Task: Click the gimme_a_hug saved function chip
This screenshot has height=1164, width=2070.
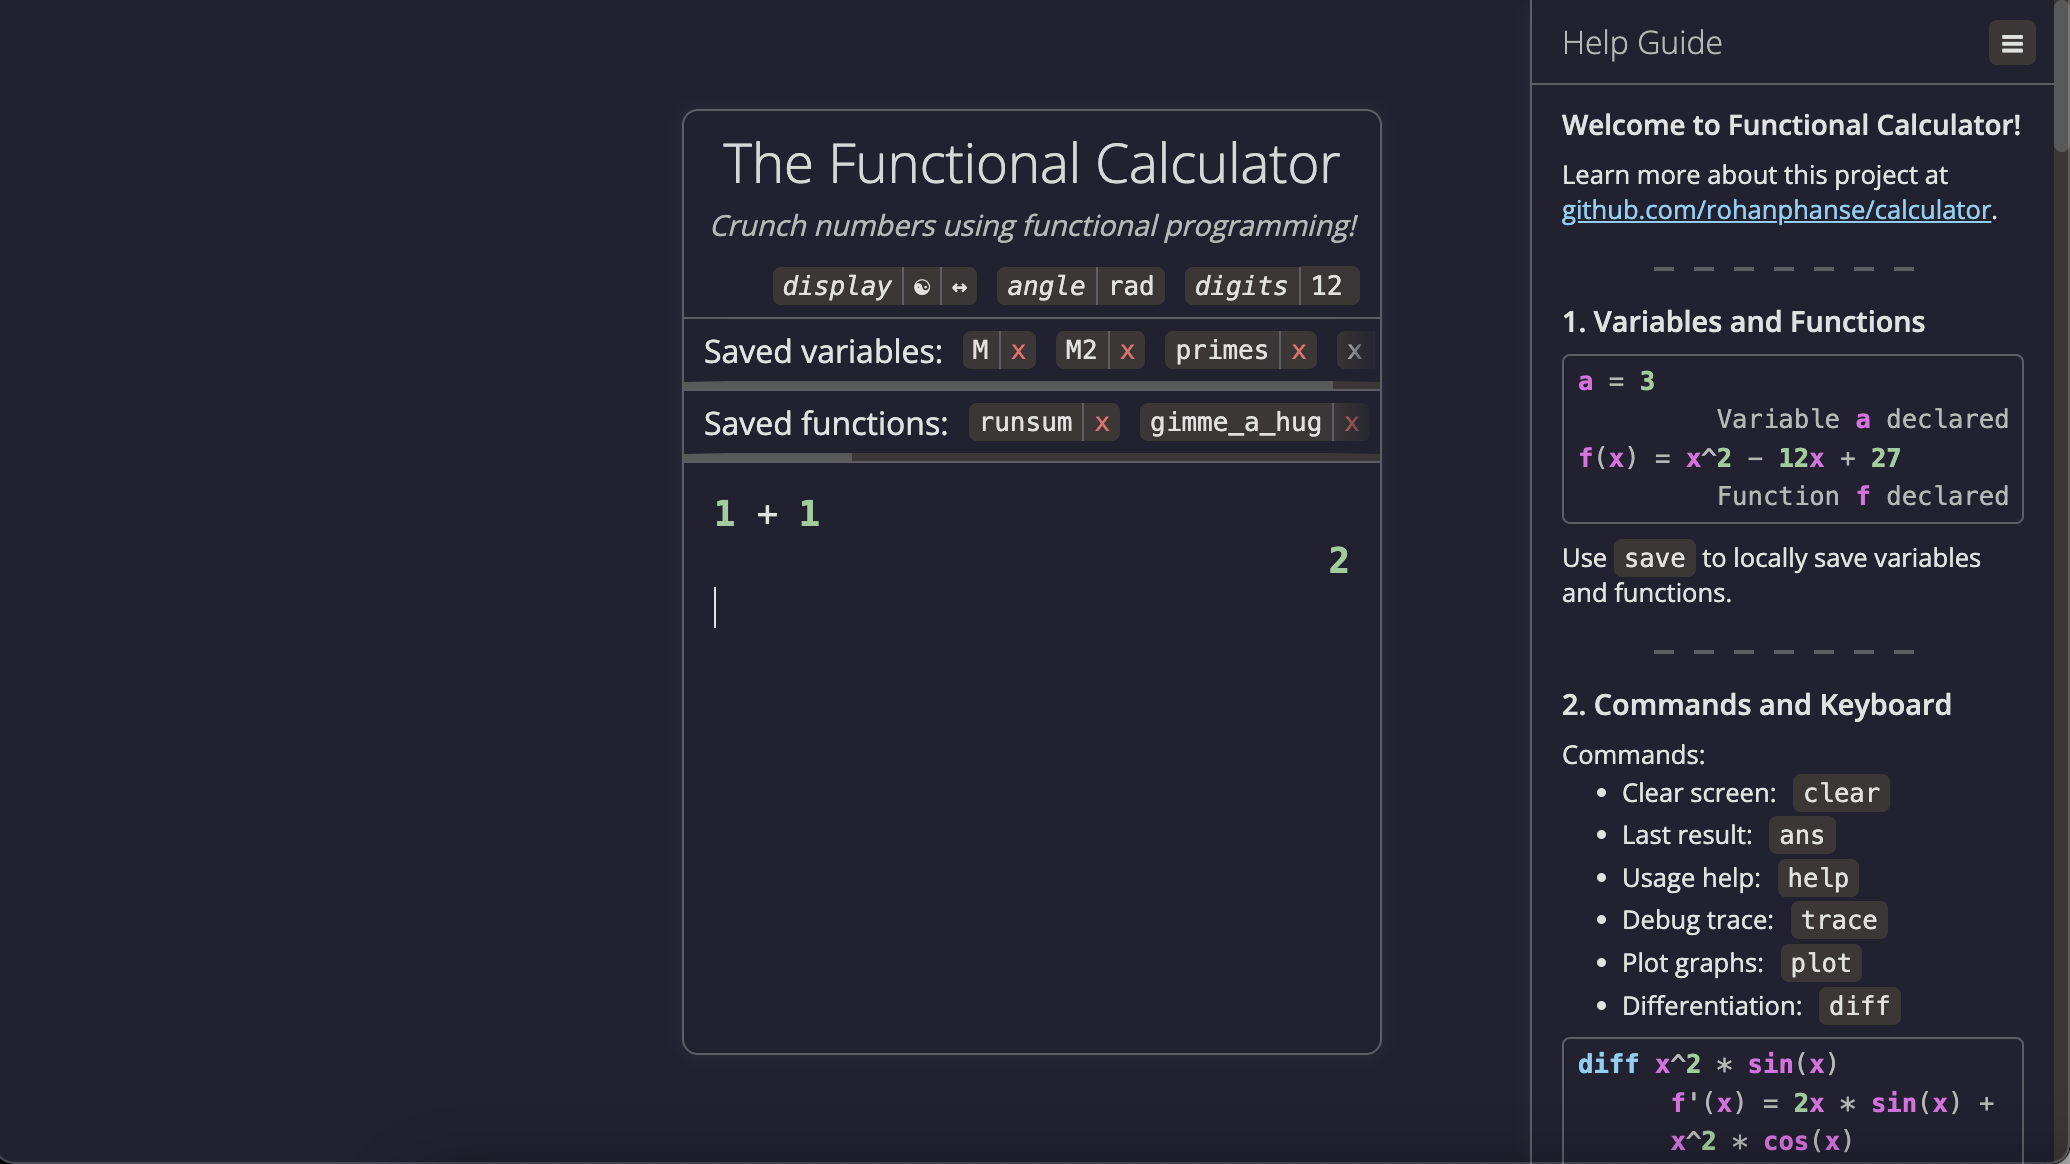Action: tap(1235, 422)
